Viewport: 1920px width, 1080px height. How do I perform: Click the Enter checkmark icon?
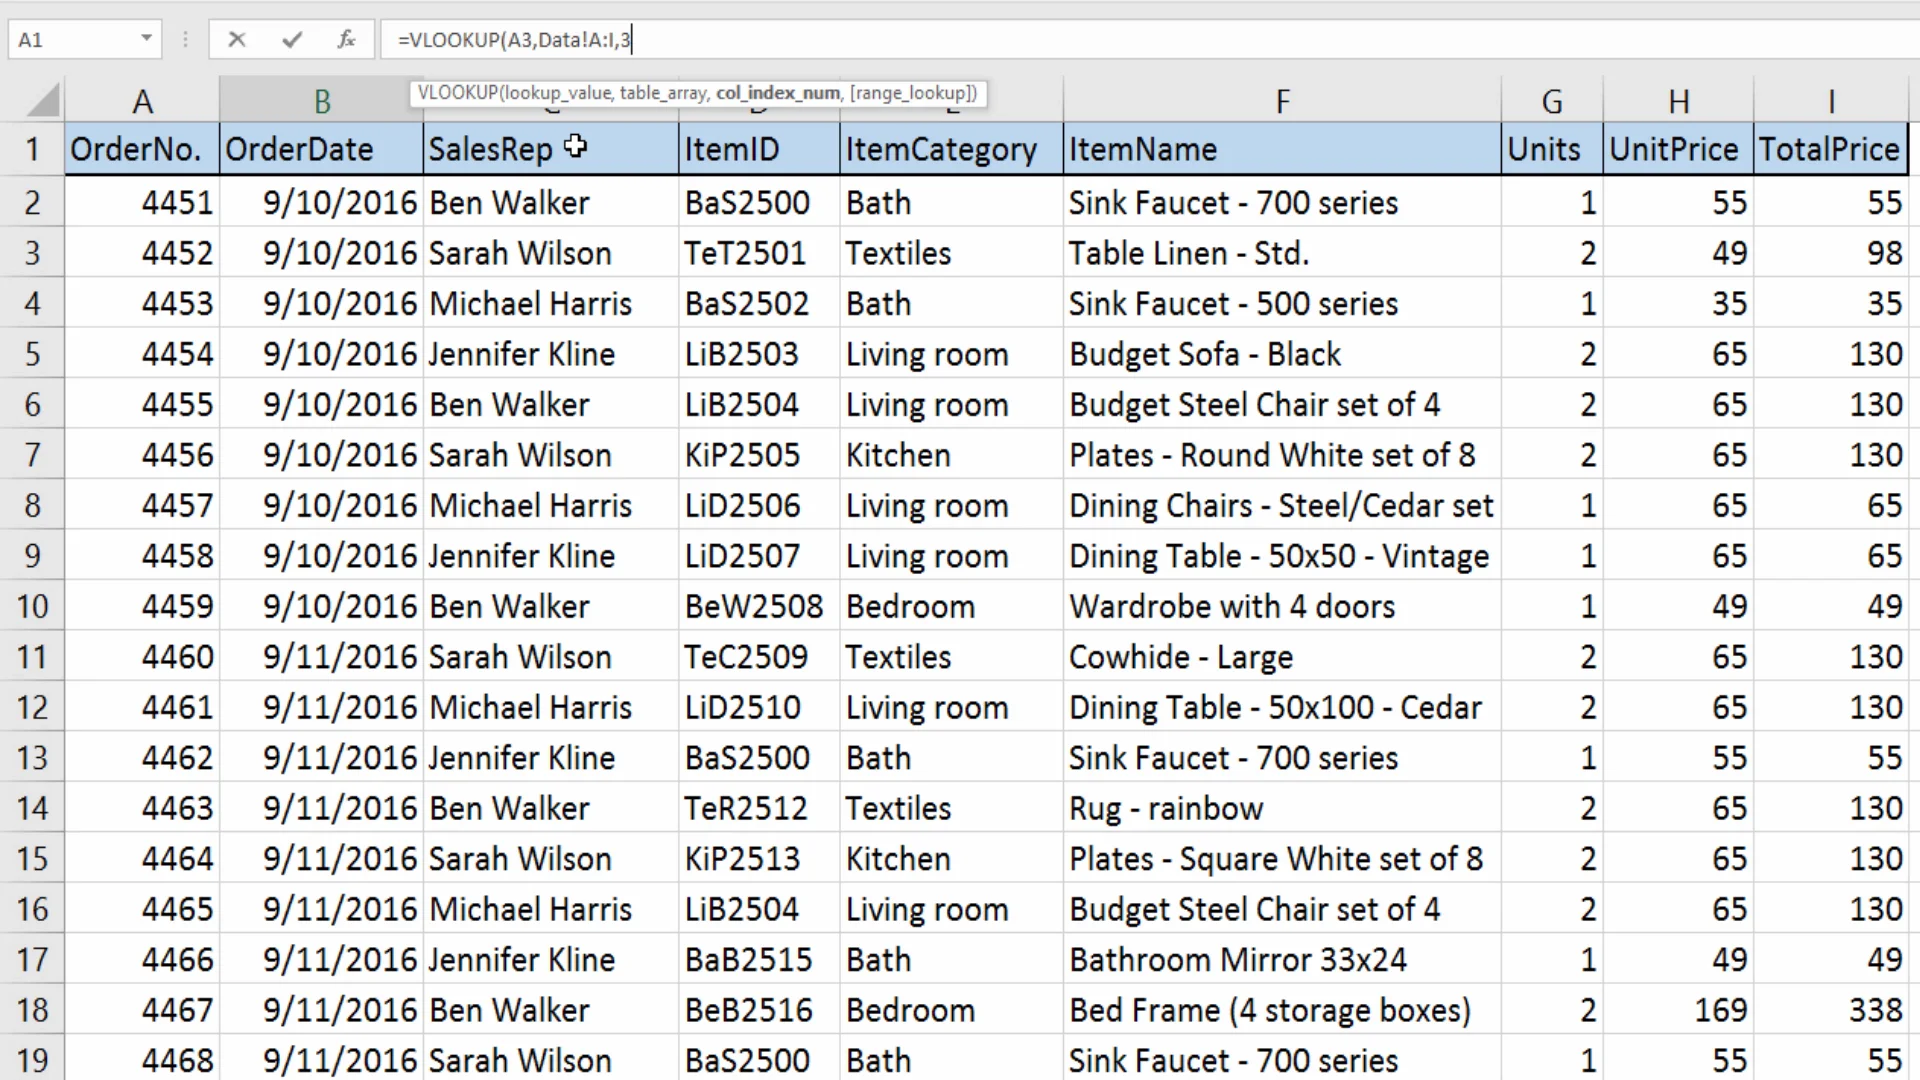click(x=292, y=40)
